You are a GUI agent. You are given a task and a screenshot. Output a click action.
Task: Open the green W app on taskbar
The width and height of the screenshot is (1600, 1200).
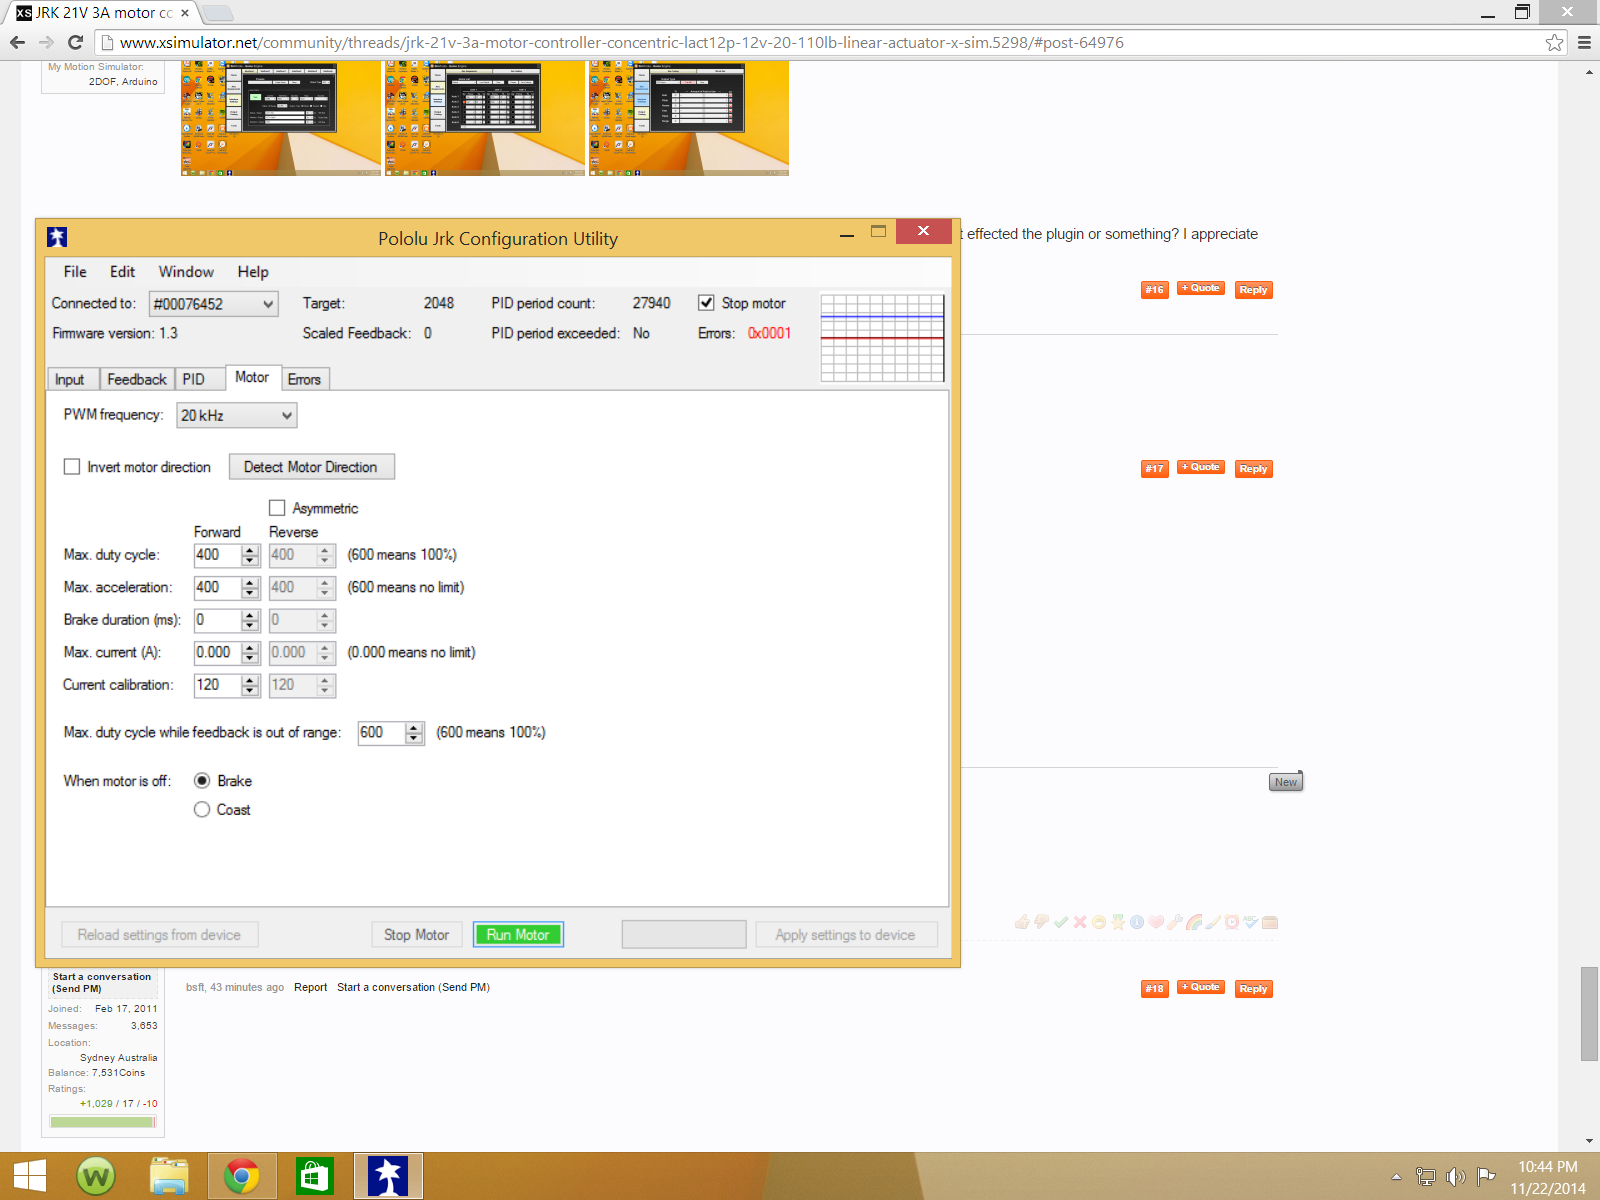click(x=96, y=1176)
